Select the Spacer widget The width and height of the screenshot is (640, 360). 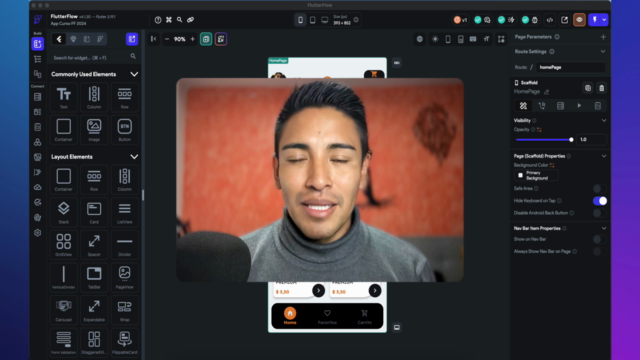(94, 244)
